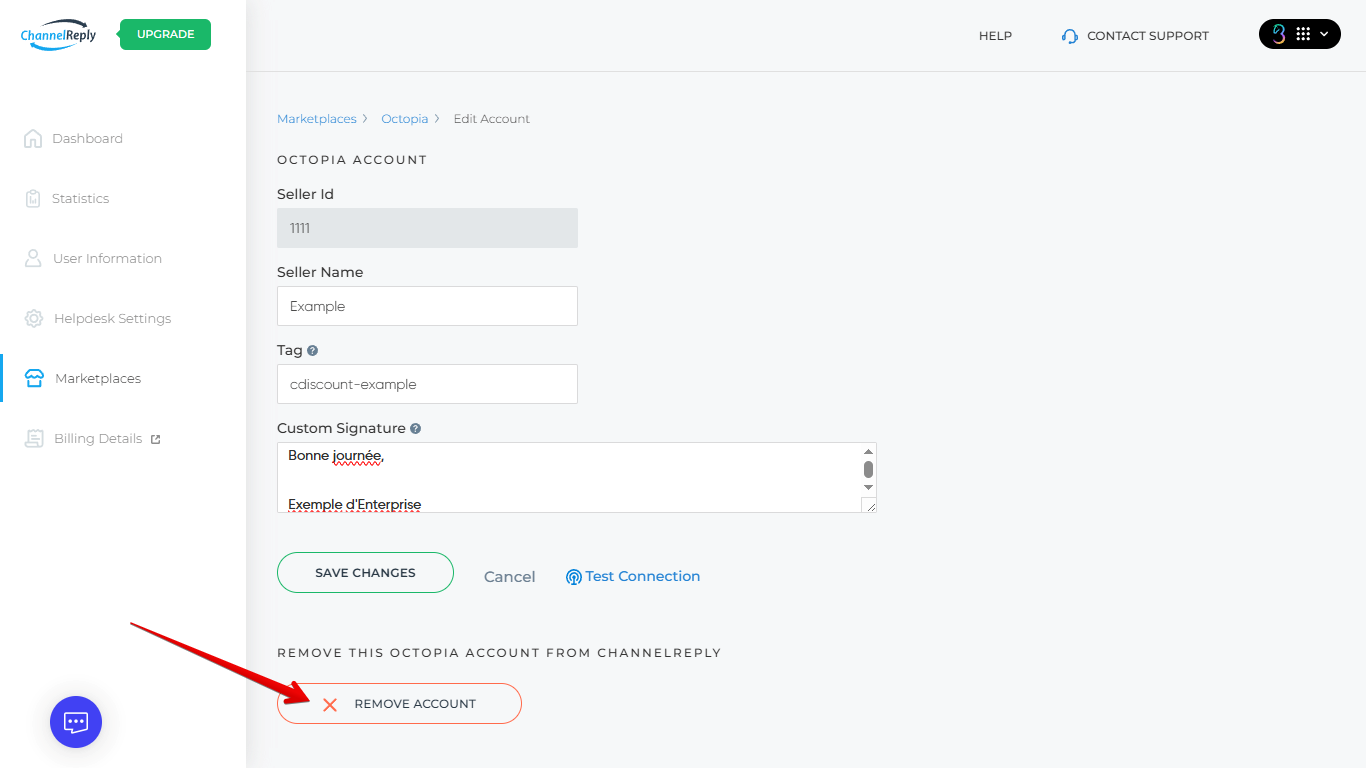Click the Dashboard home icon
Viewport: 1366px width, 768px height.
(x=33, y=138)
